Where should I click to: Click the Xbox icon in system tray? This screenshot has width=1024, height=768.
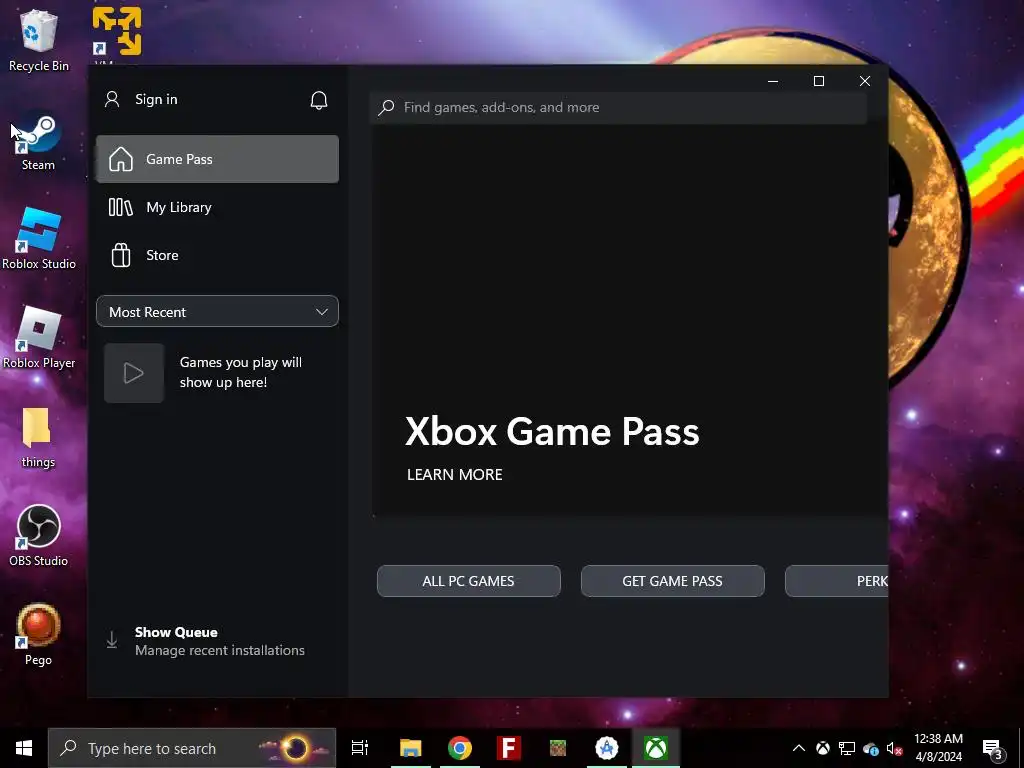(x=823, y=748)
